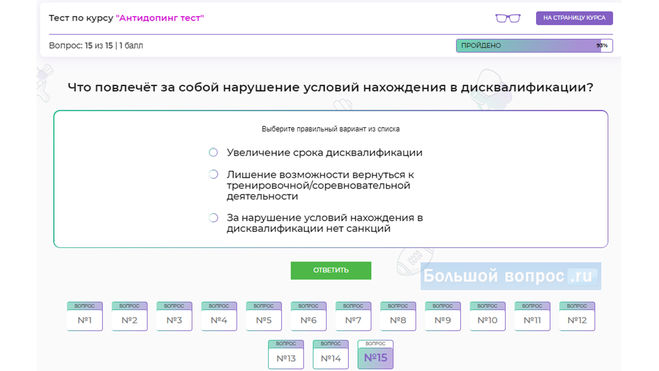Select "Увеличение срока дисквалификации" radio option
Viewport: 659px width, 371px height.
pyautogui.click(x=214, y=153)
